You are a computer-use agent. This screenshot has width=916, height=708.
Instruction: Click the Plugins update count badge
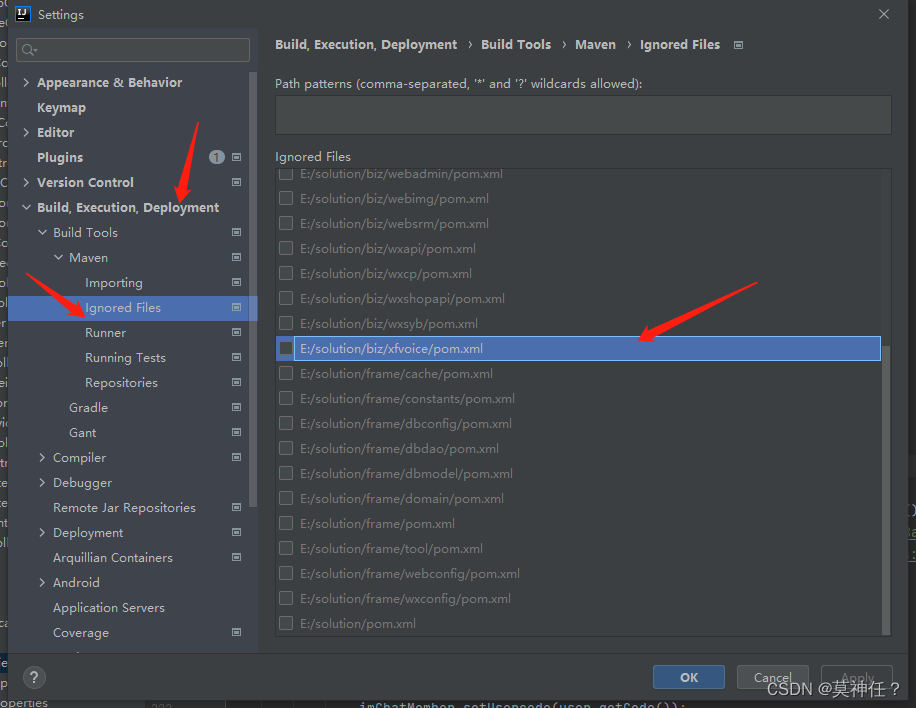pyautogui.click(x=217, y=157)
